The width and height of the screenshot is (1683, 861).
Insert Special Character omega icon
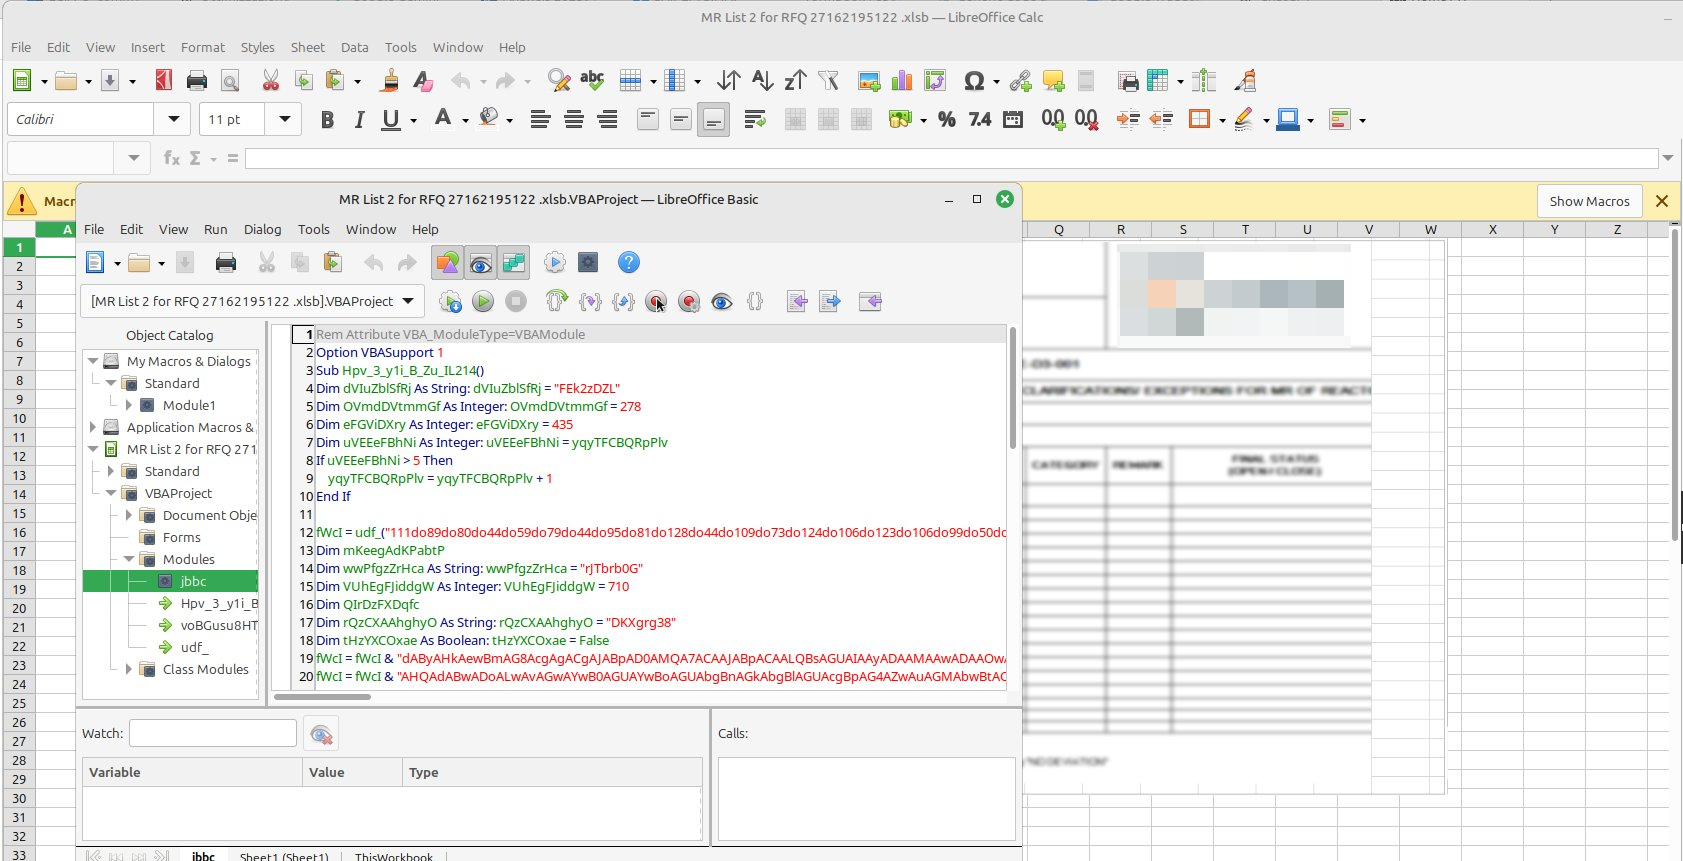click(x=974, y=81)
